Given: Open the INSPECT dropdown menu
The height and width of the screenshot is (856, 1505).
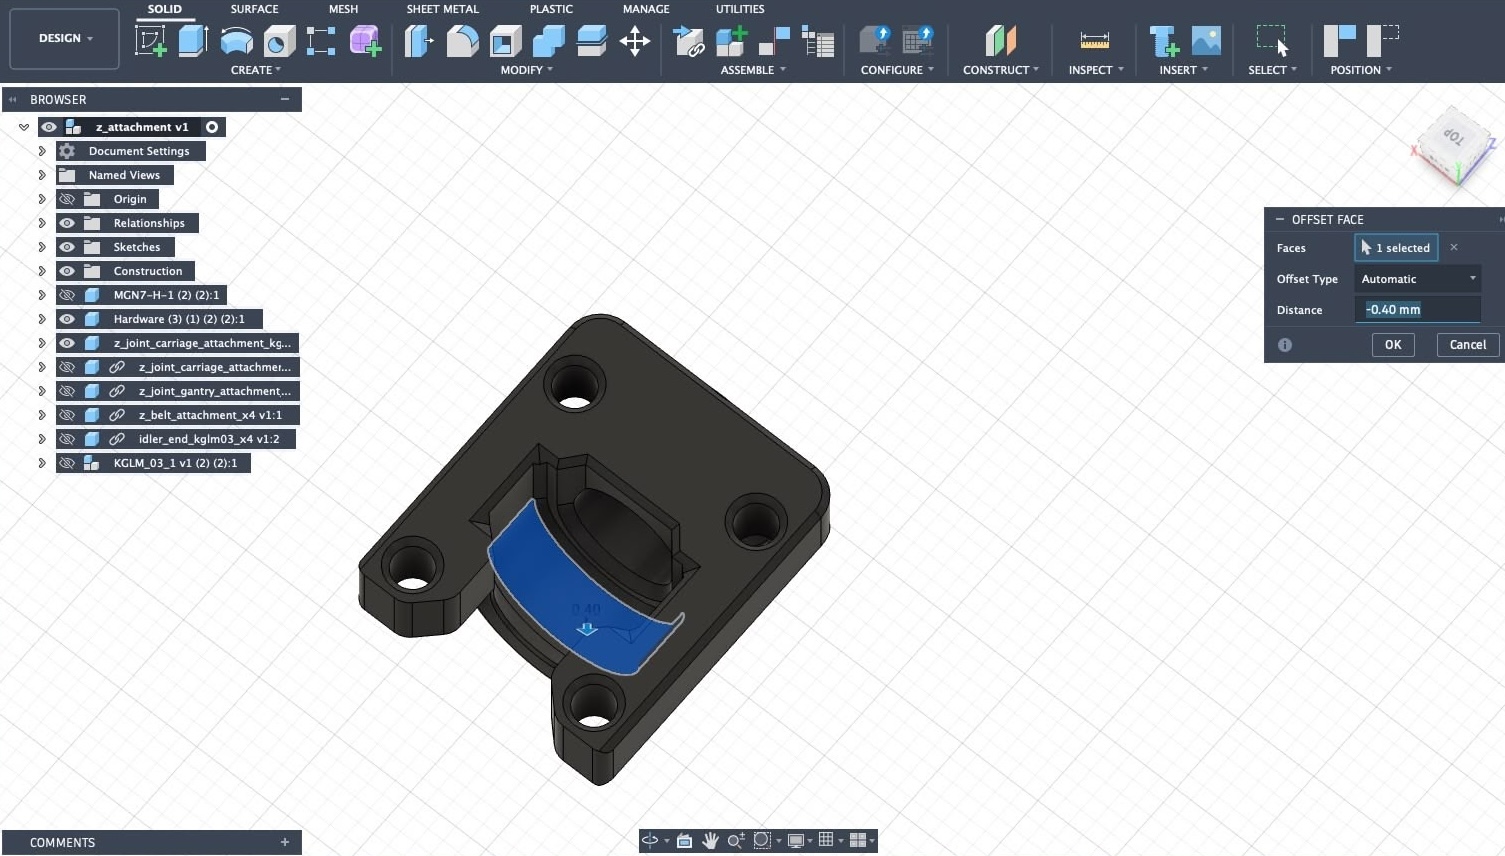Looking at the screenshot, I should coord(1096,70).
